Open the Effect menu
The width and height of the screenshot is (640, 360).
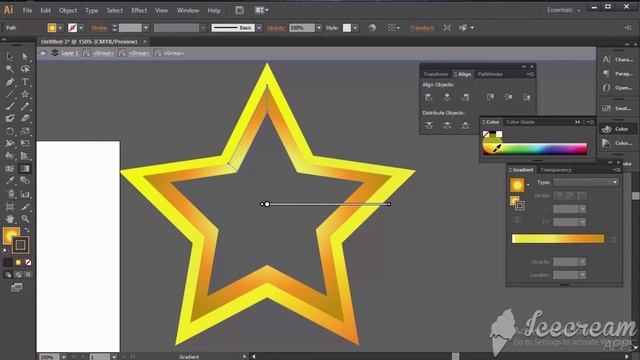point(139,11)
